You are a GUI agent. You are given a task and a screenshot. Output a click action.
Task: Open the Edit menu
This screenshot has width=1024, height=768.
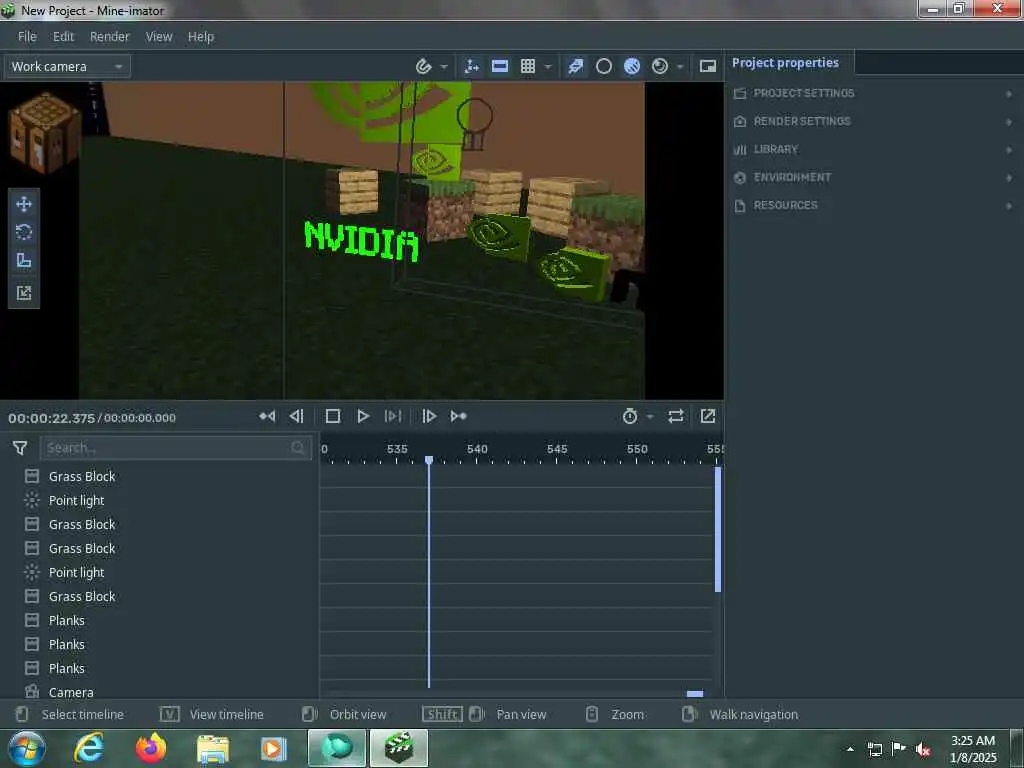(63, 37)
